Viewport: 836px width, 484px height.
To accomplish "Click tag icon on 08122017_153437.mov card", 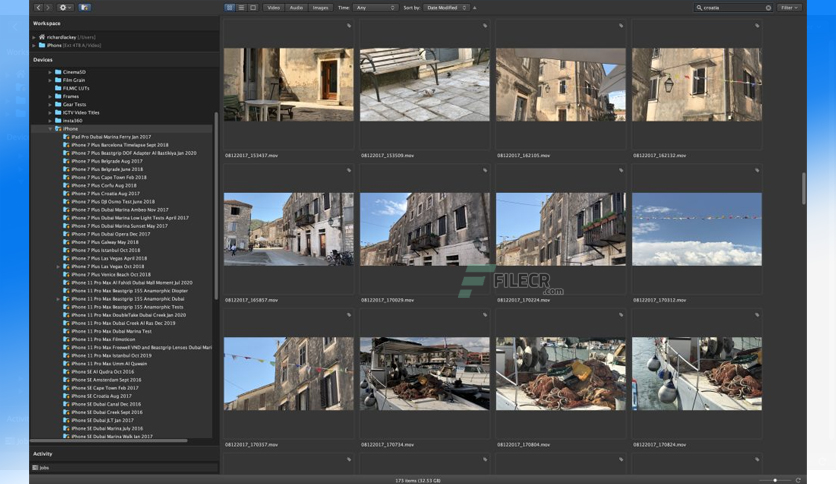I will [349, 26].
